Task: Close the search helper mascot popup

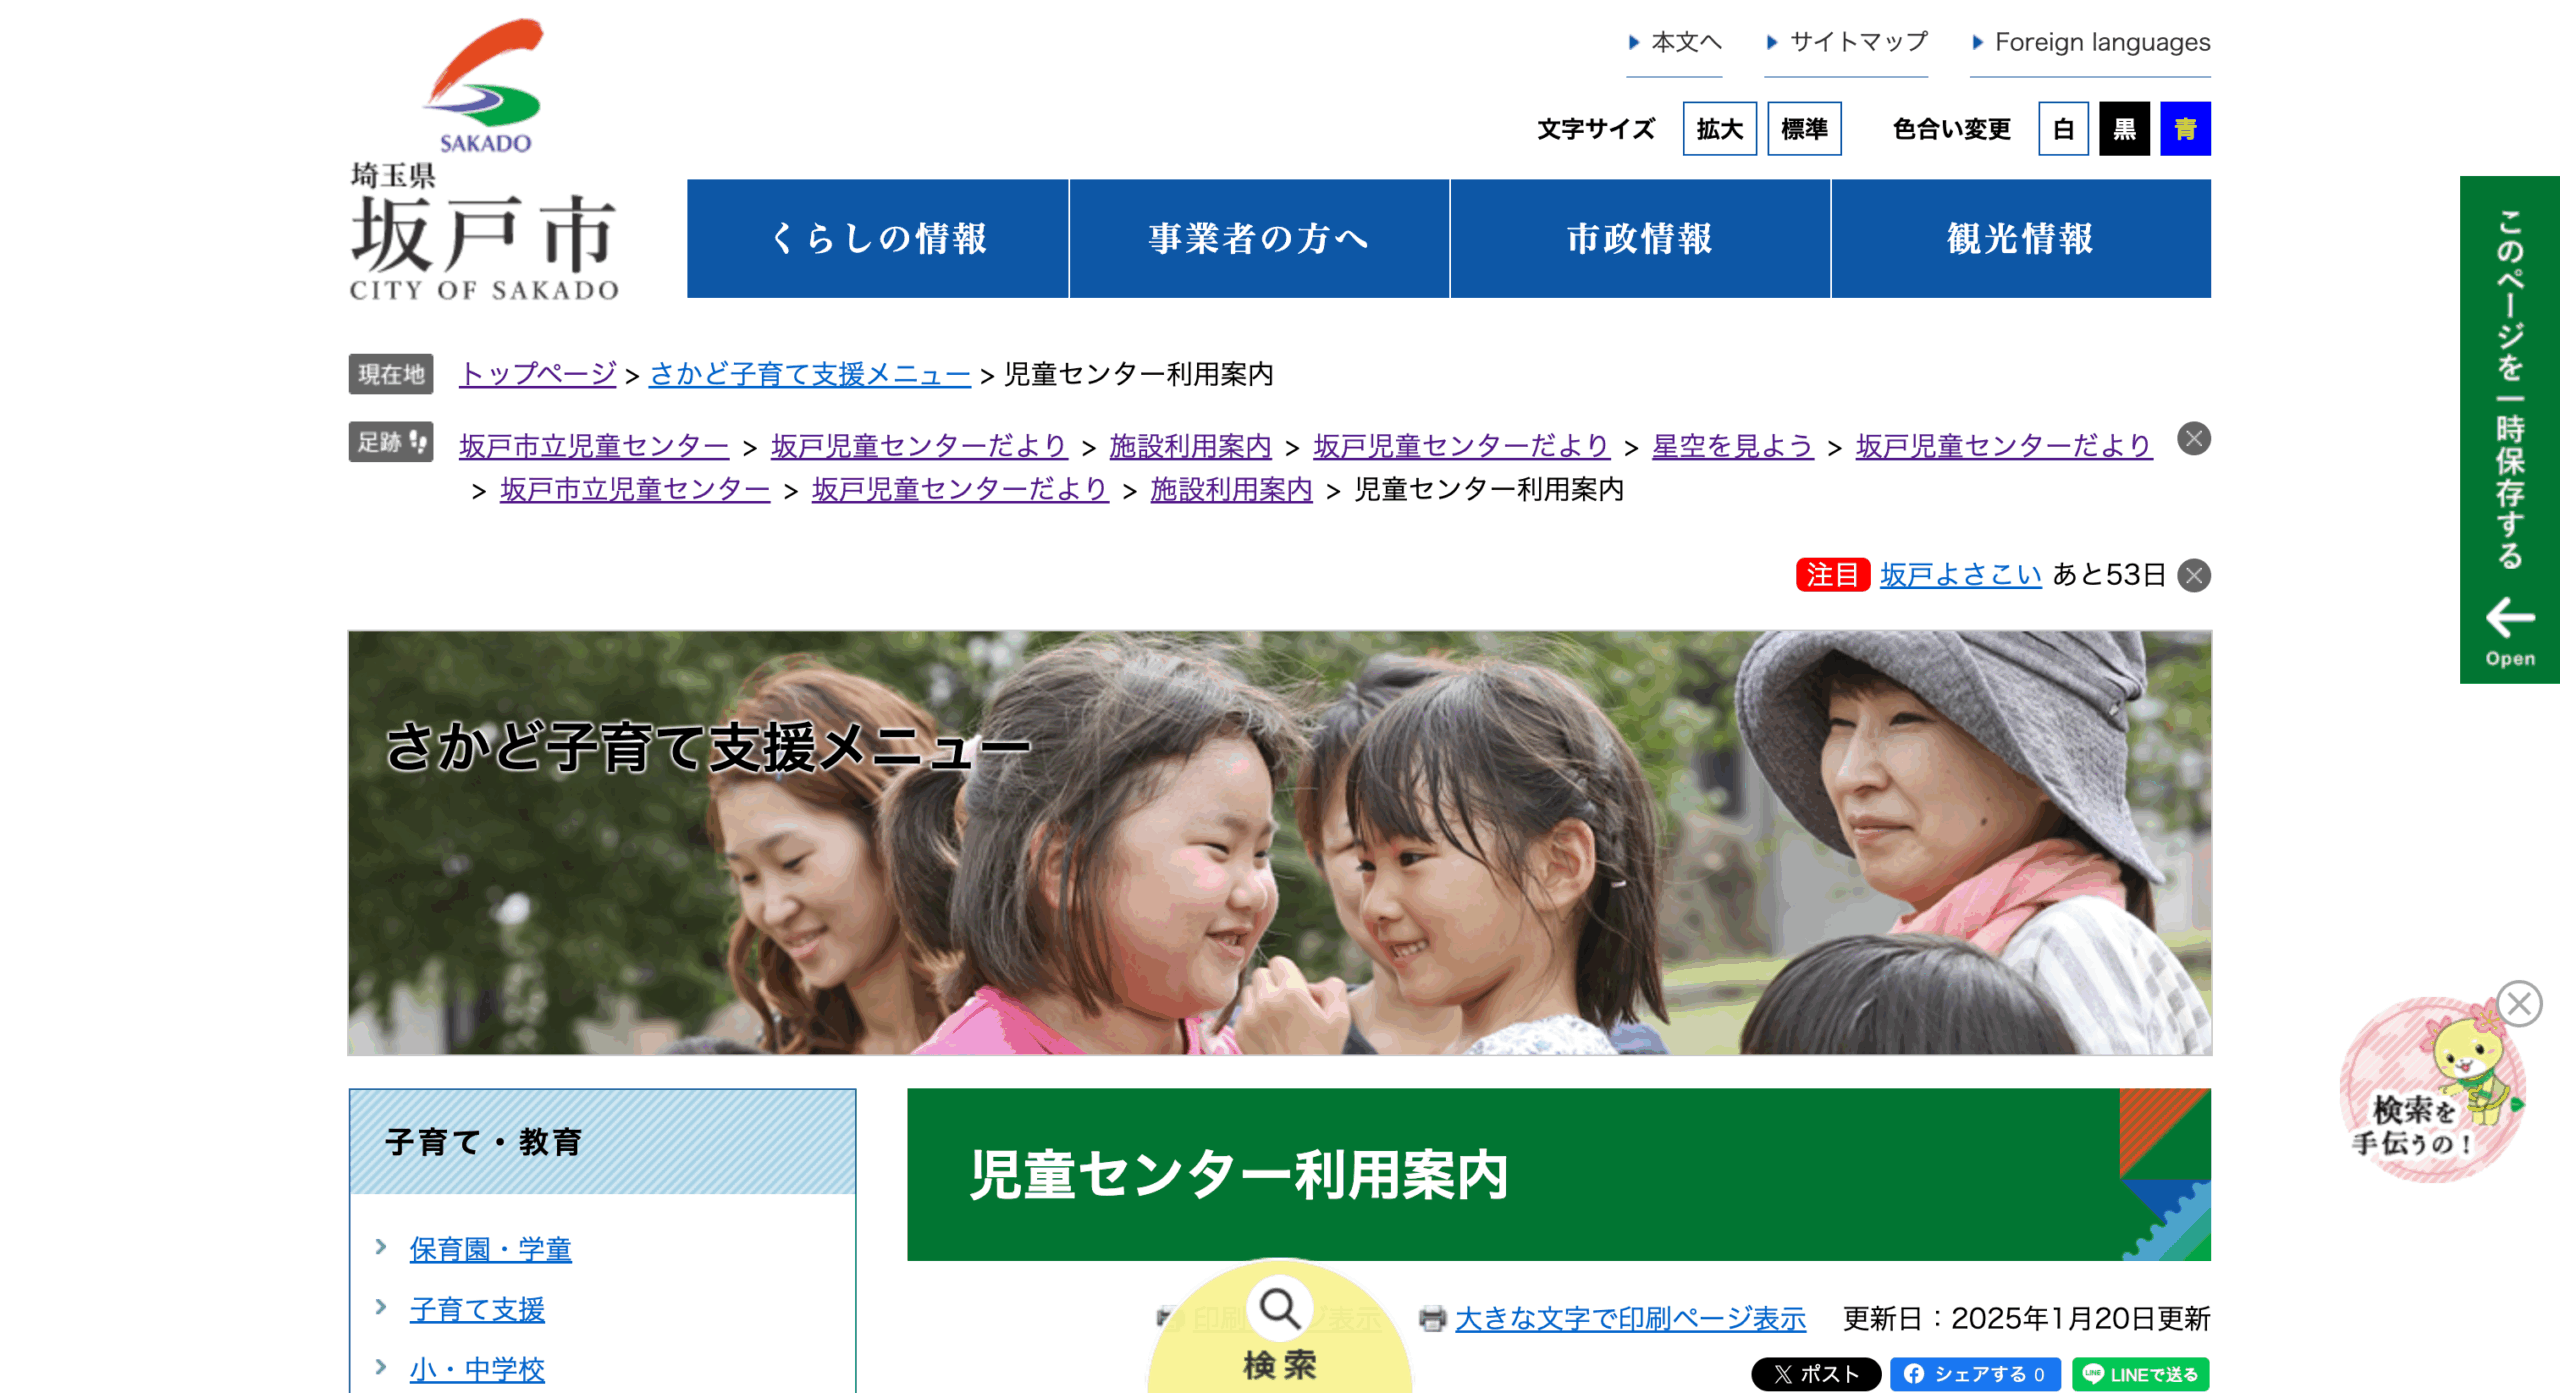Action: pos(2518,1003)
